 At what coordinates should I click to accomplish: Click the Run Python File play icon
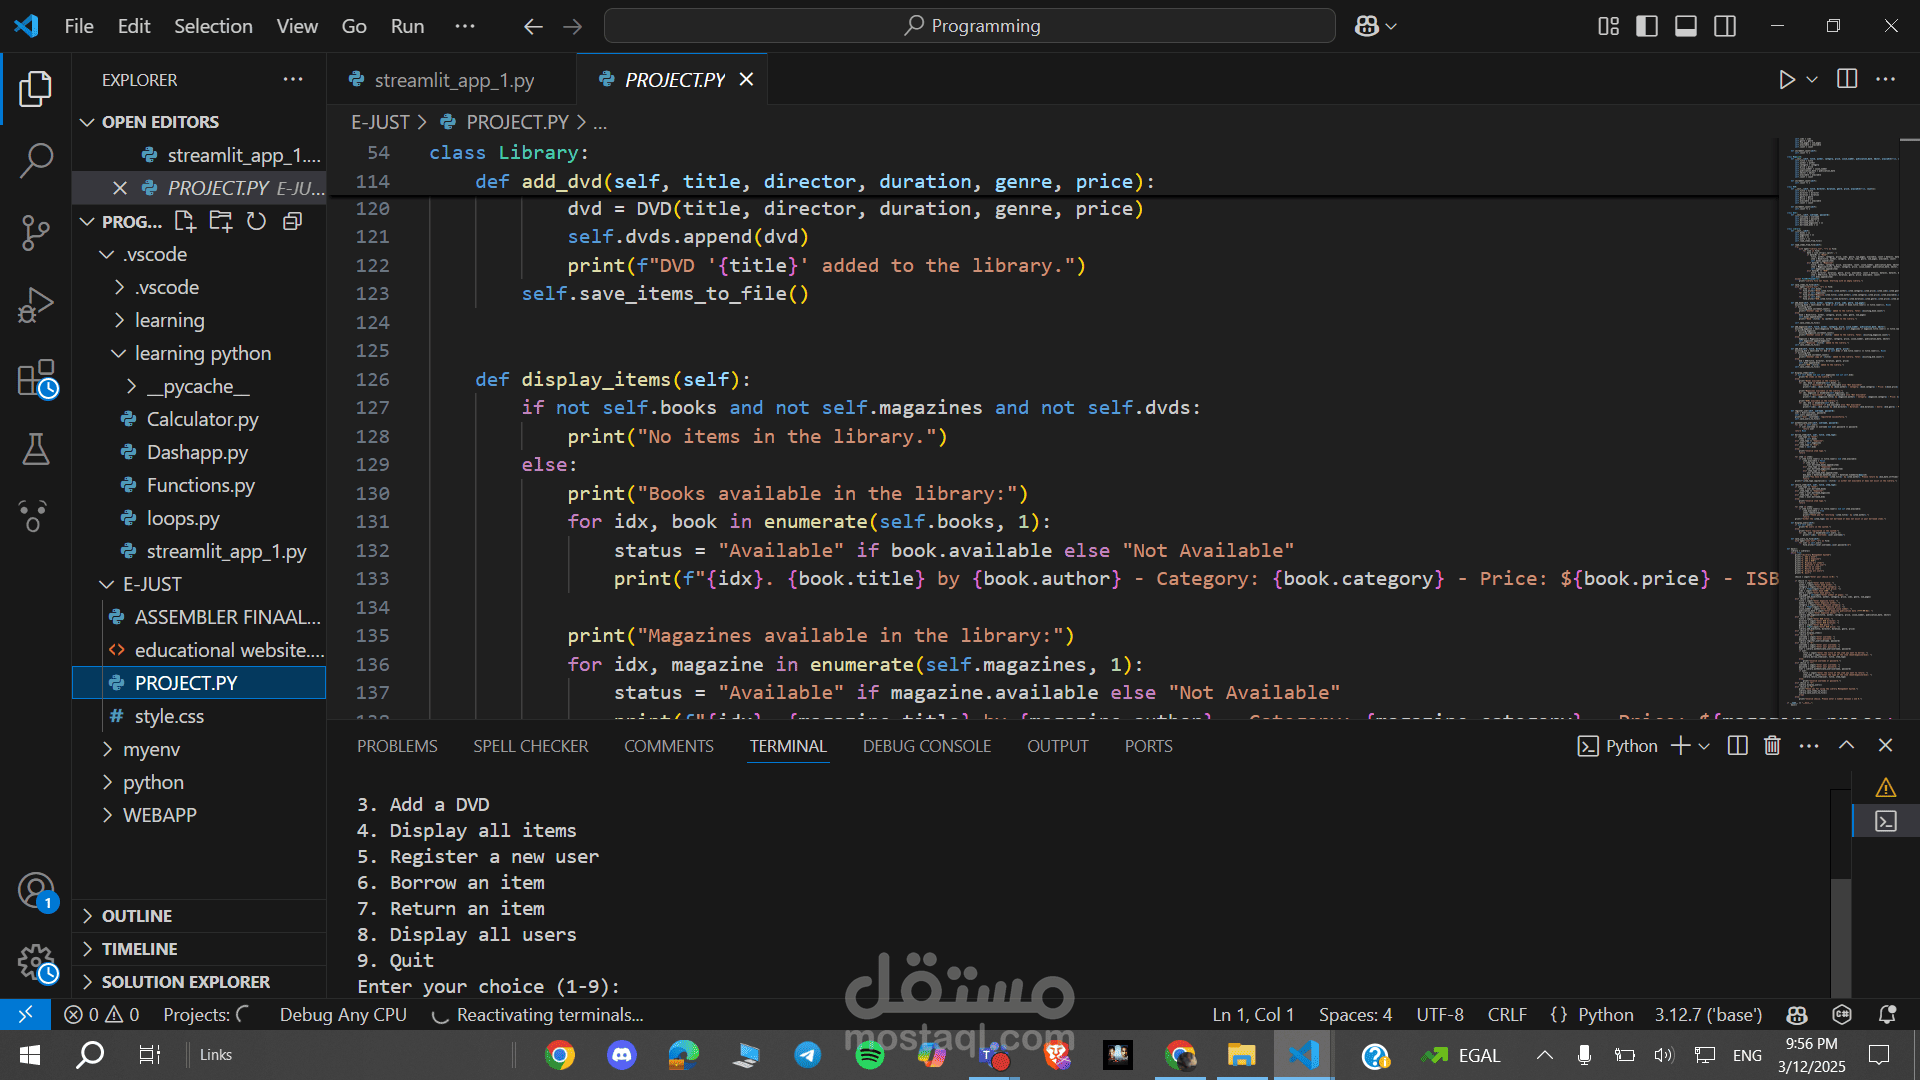click(1787, 80)
